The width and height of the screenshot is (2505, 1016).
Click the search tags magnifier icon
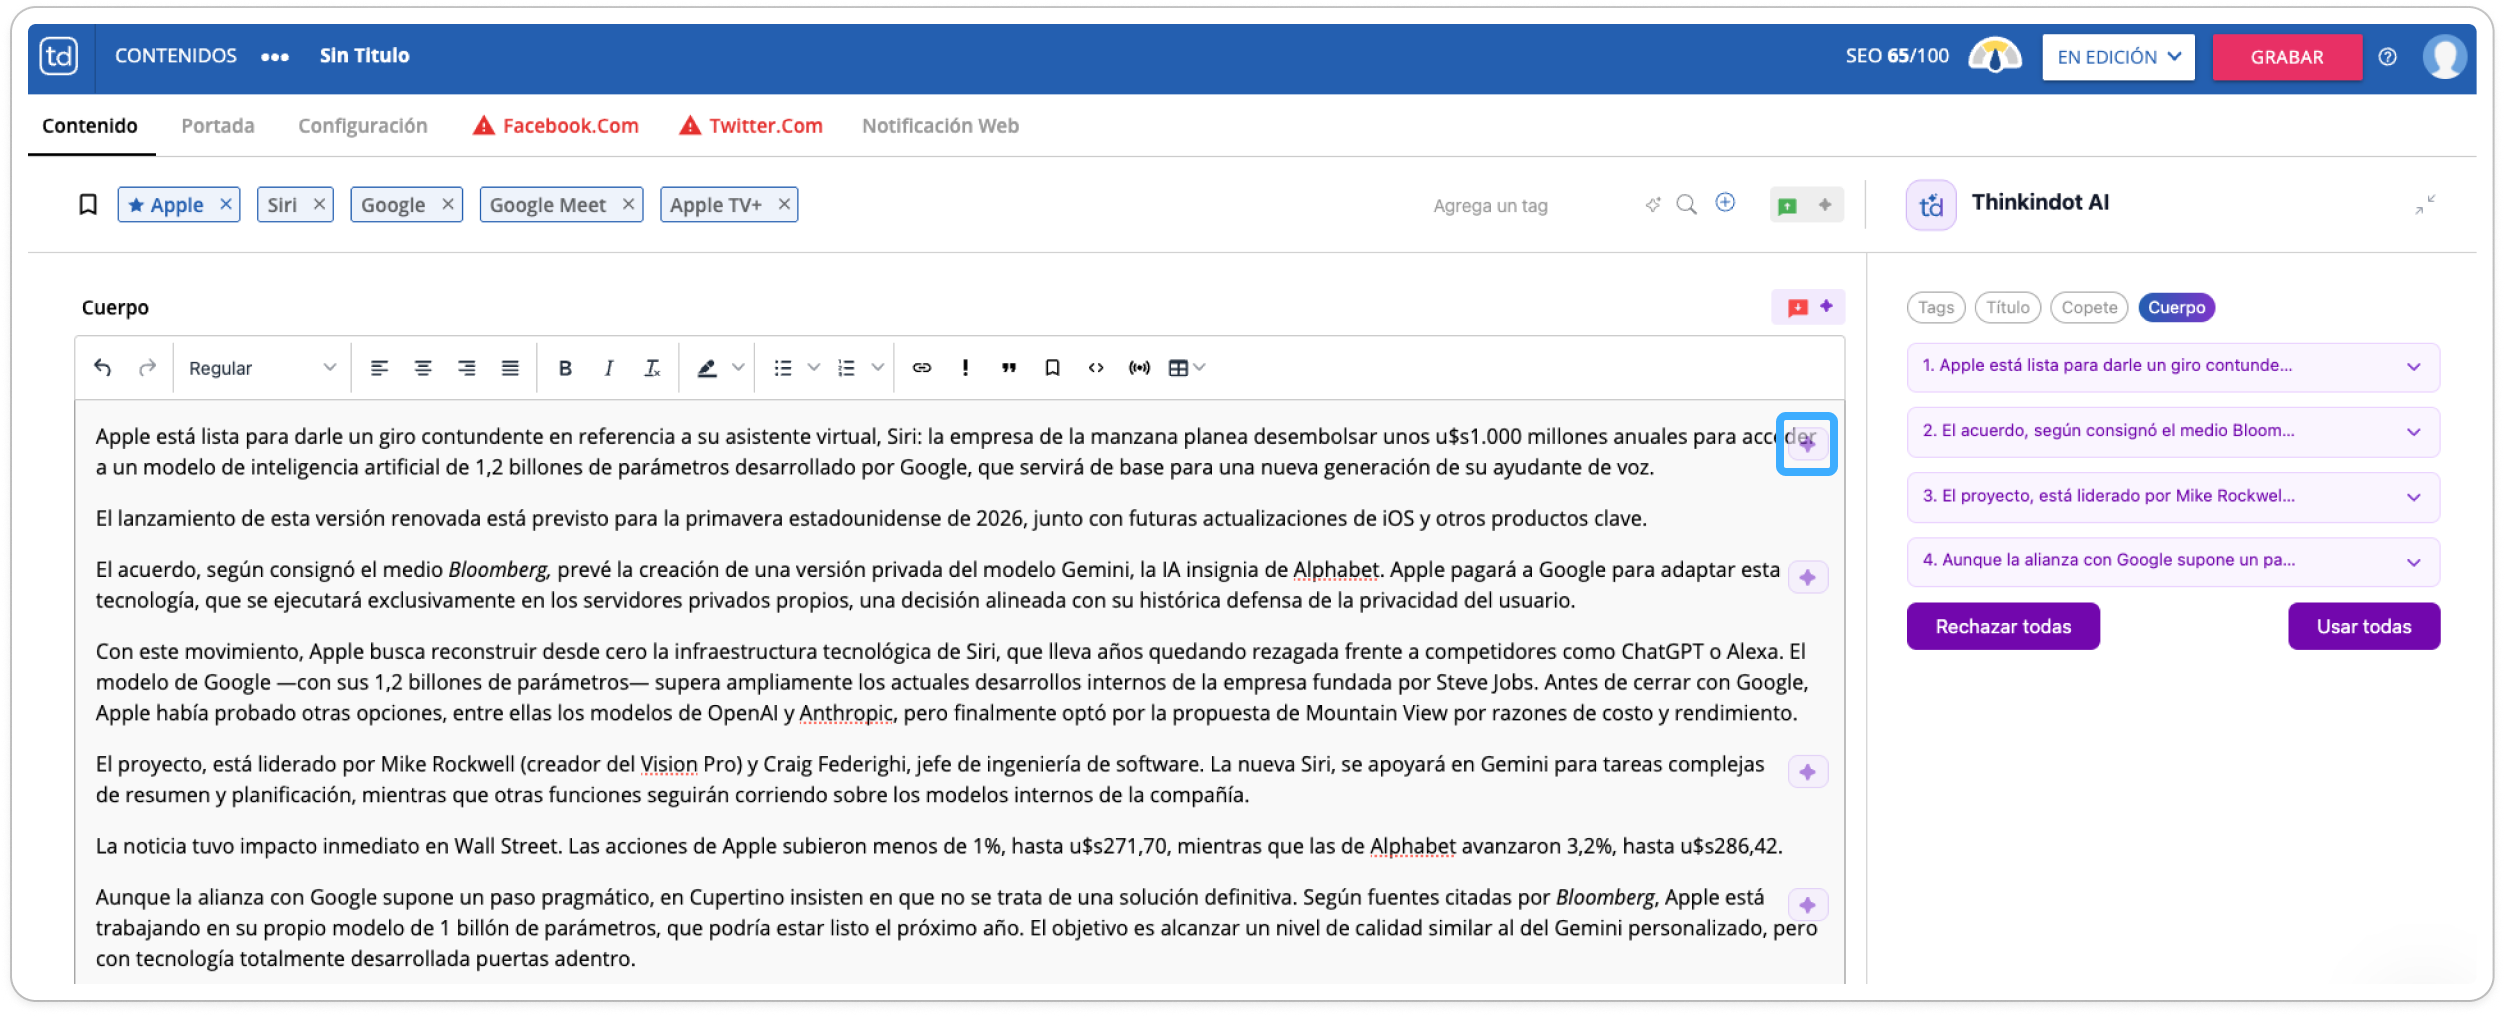(1687, 205)
